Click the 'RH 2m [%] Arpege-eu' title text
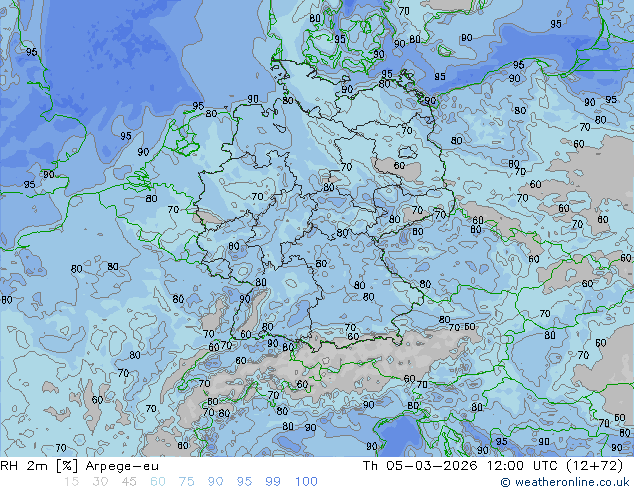Screen dimensions: 634x490 tap(79, 466)
